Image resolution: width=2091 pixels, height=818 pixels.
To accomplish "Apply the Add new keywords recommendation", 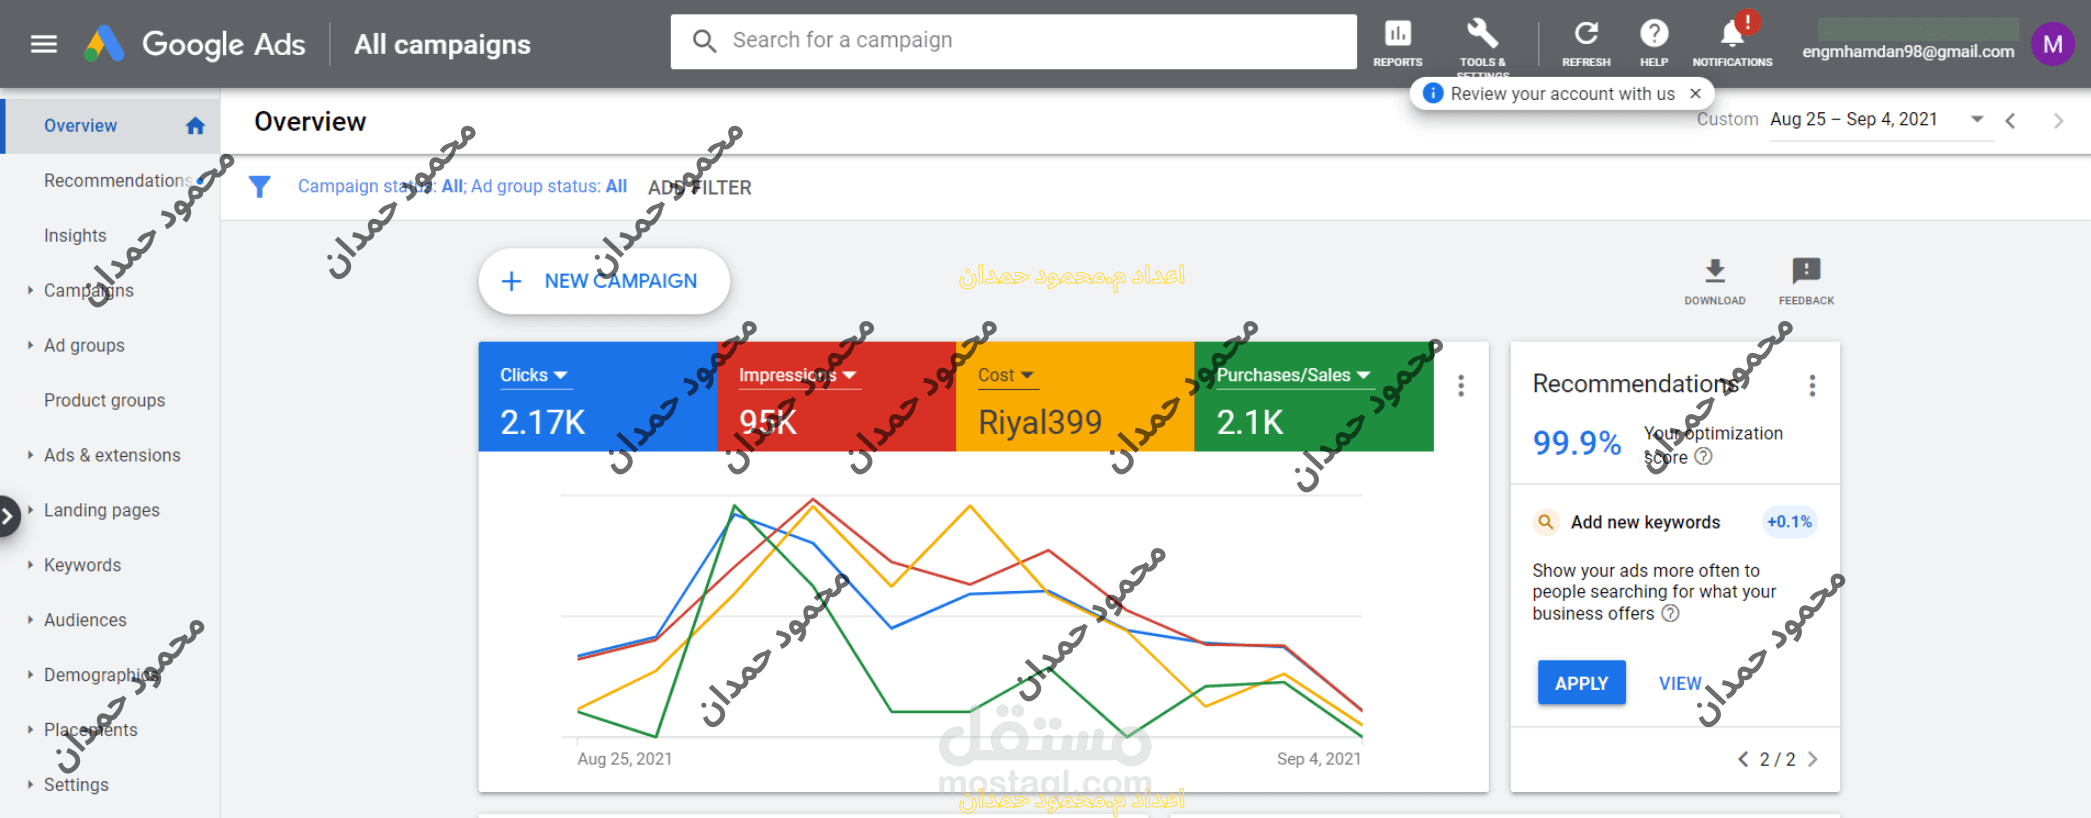I will click(x=1581, y=683).
